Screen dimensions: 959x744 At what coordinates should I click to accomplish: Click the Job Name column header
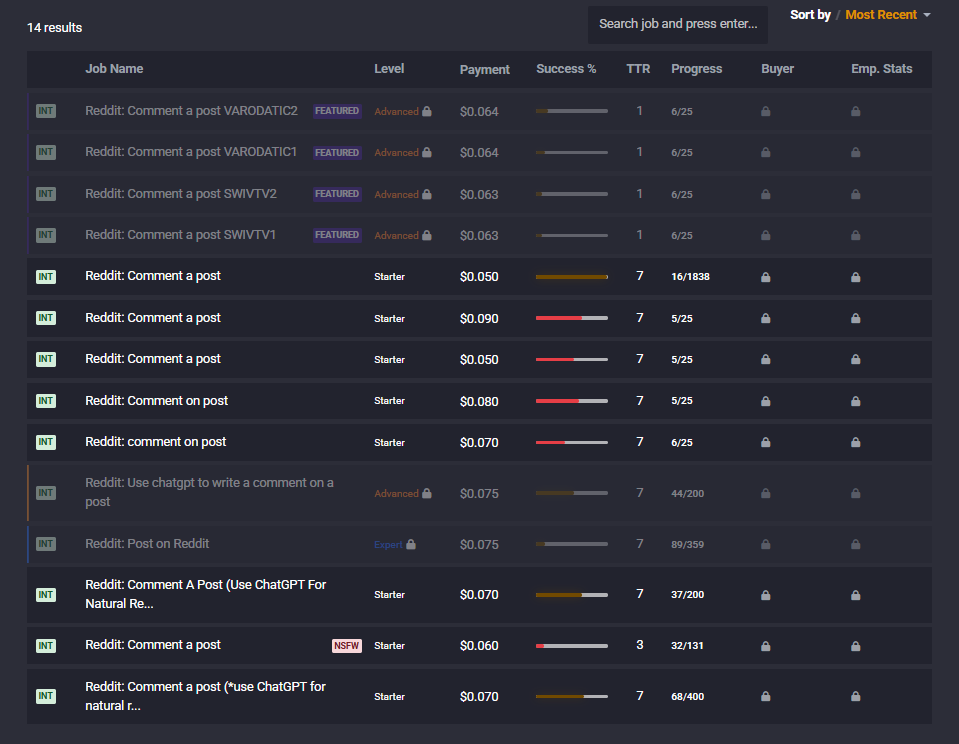pyautogui.click(x=114, y=69)
